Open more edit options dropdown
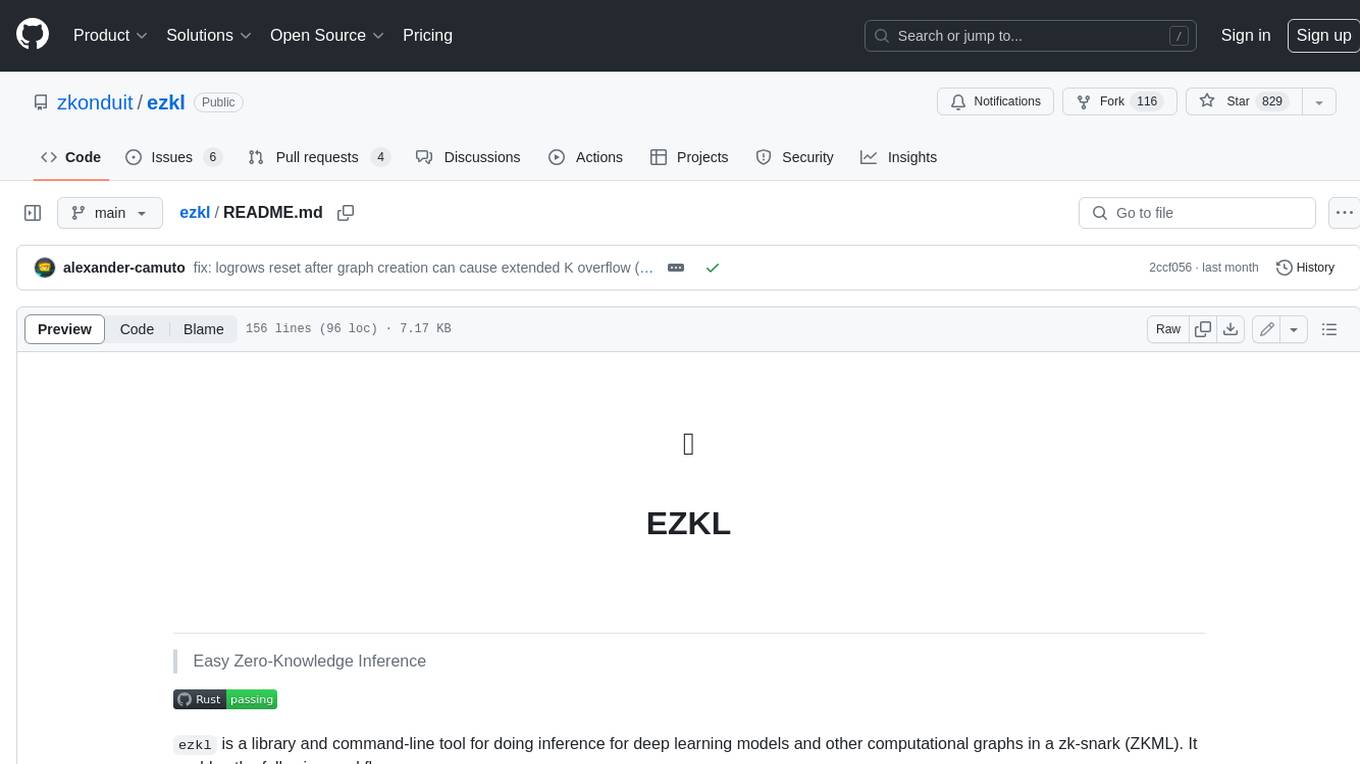Viewport: 1360px width, 764px height. tap(1294, 329)
